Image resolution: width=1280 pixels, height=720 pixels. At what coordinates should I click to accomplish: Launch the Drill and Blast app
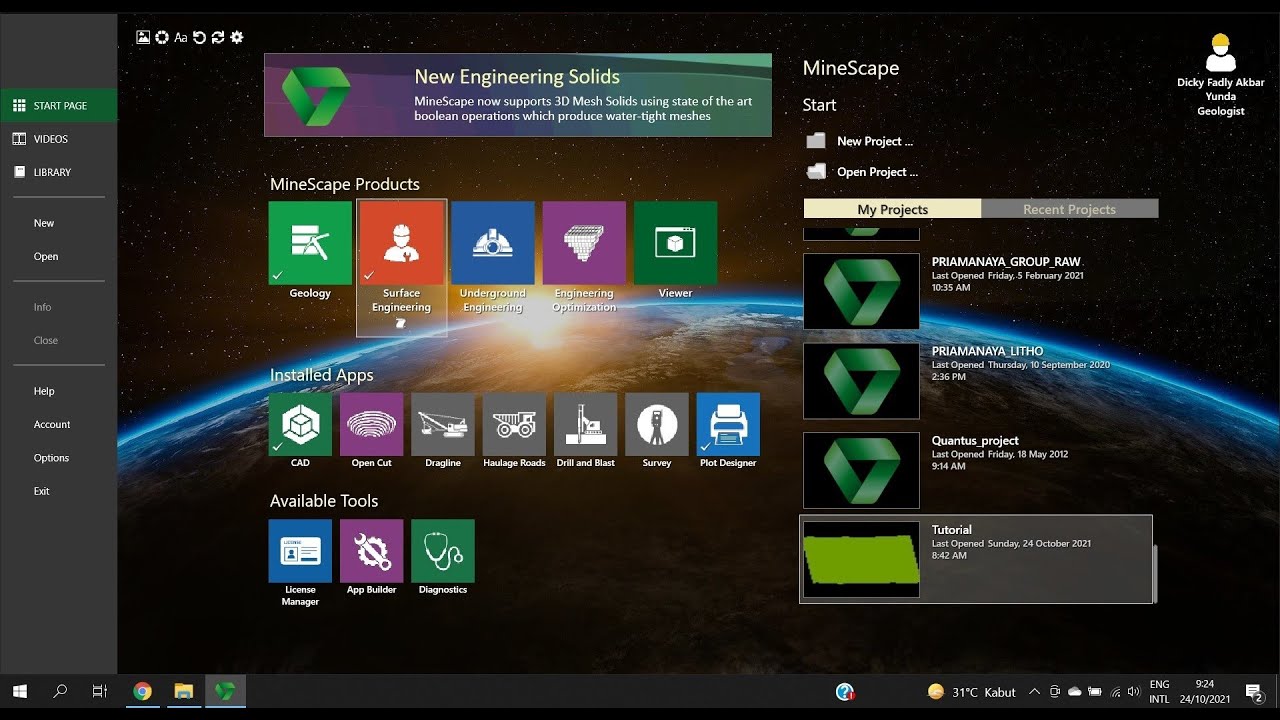[586, 424]
